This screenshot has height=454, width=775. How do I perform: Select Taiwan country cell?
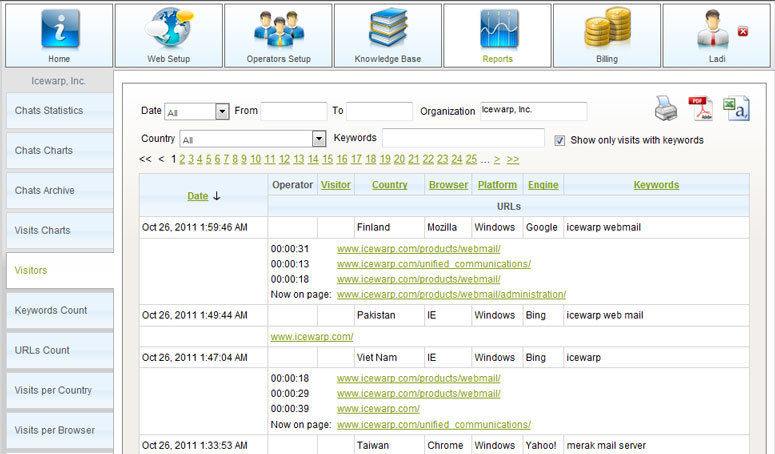389,445
